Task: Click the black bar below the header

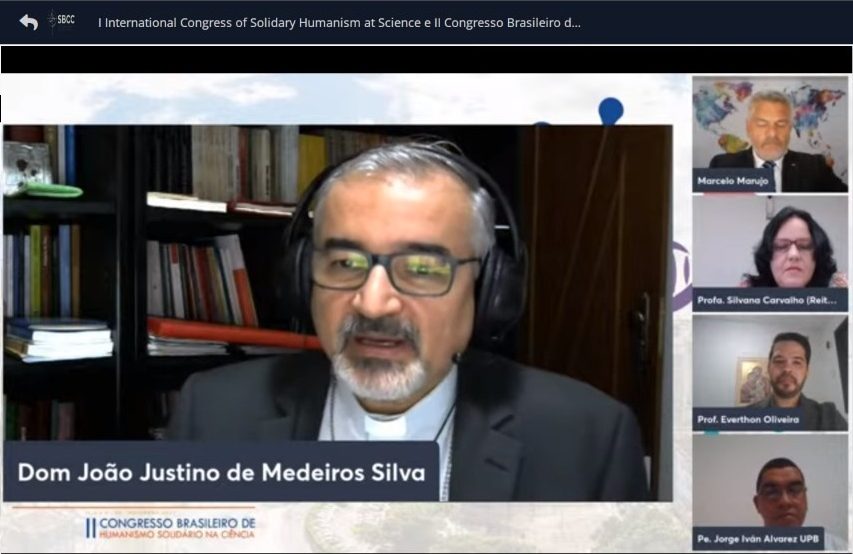Action: (x=426, y=59)
